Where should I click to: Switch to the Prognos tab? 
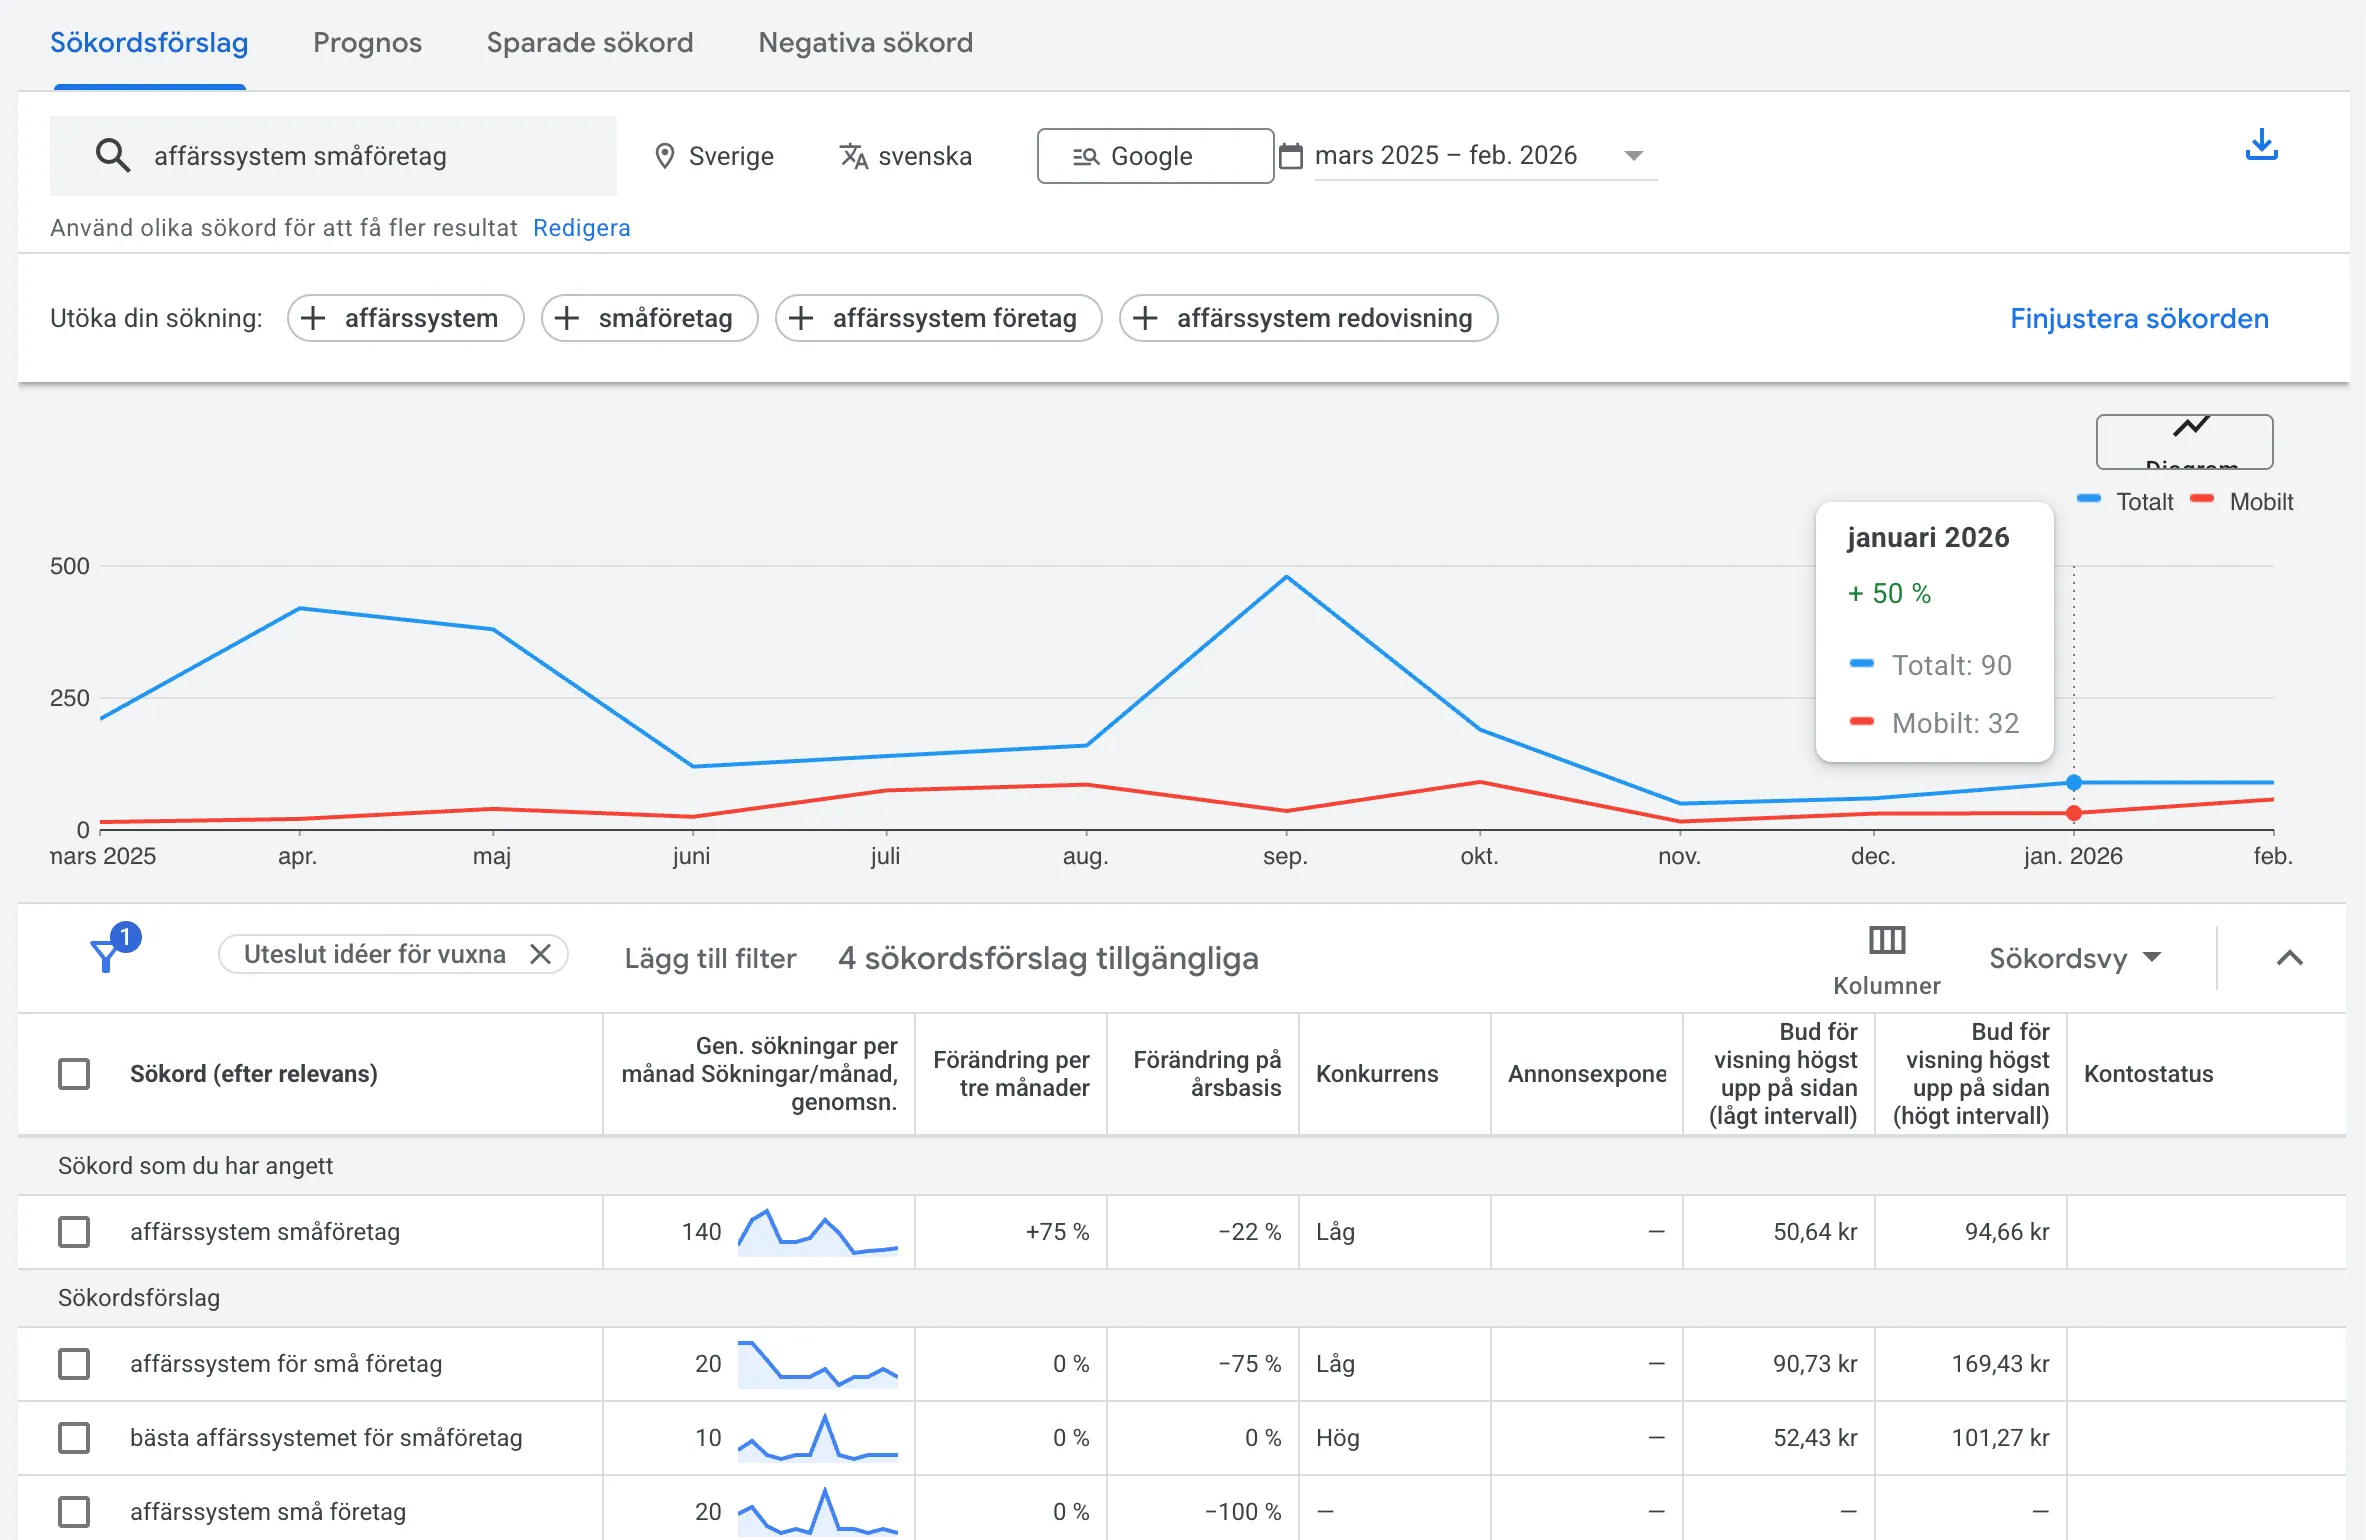coord(366,42)
